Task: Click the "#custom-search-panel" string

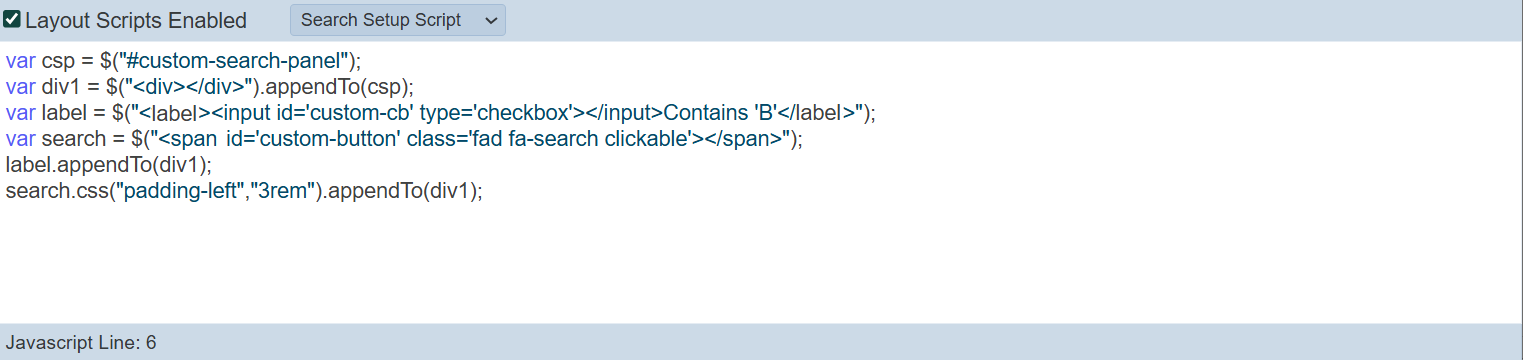Action: (232, 60)
